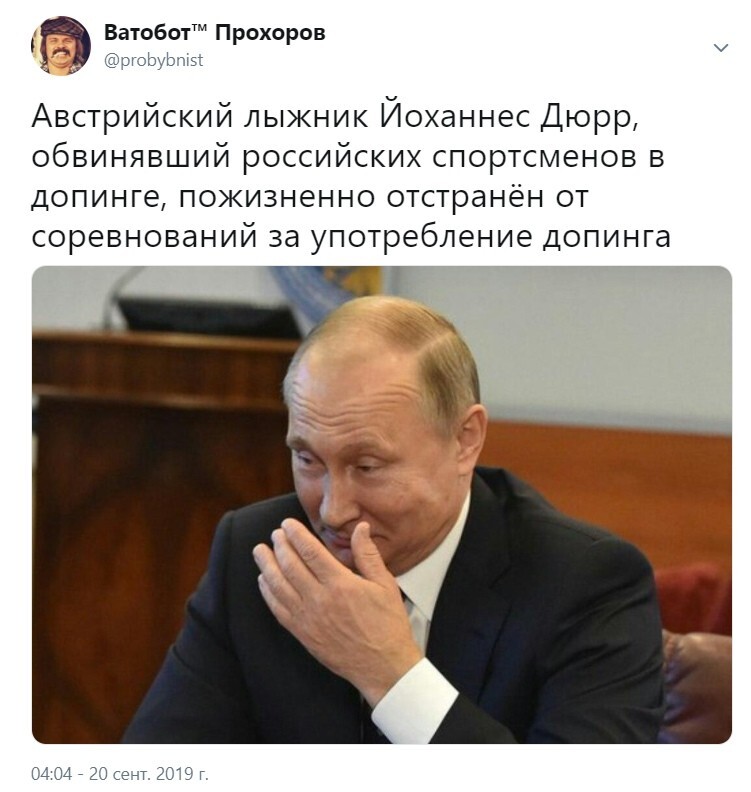The image size is (751, 792).
Task: Click the word Прохоров in author name
Action: (270, 33)
